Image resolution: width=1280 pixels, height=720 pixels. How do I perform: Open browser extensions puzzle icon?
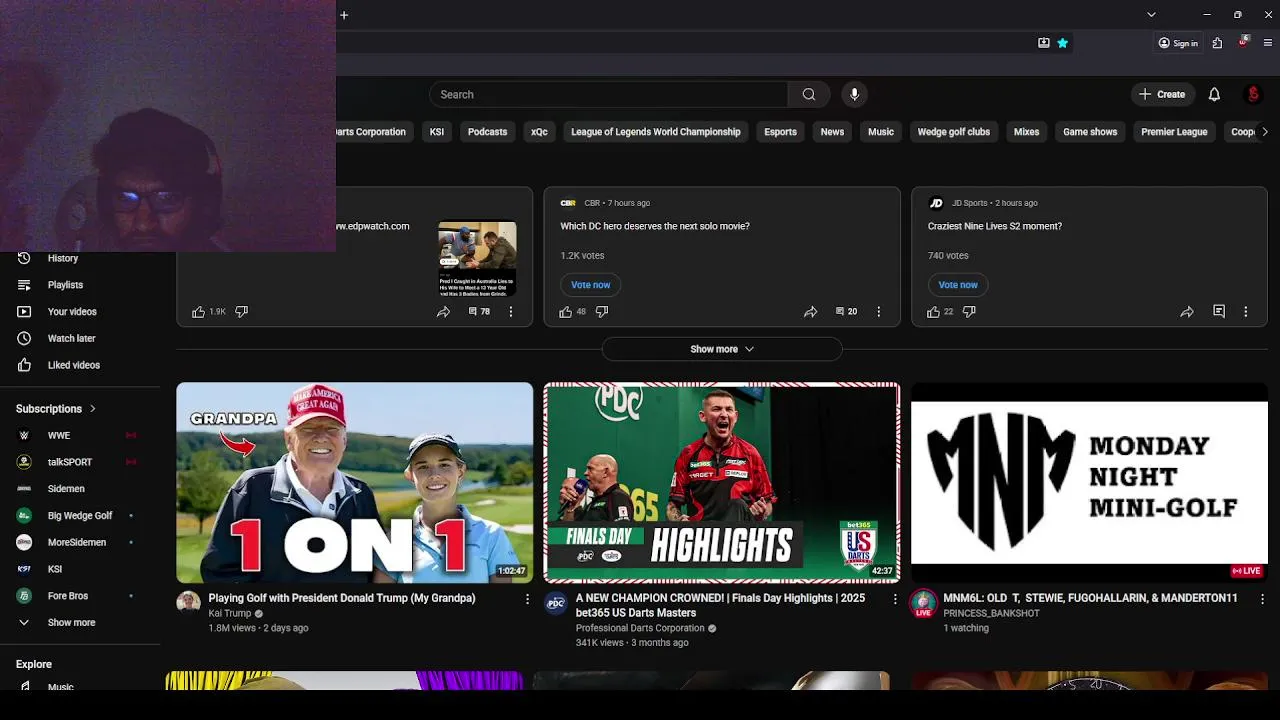pos(1217,43)
